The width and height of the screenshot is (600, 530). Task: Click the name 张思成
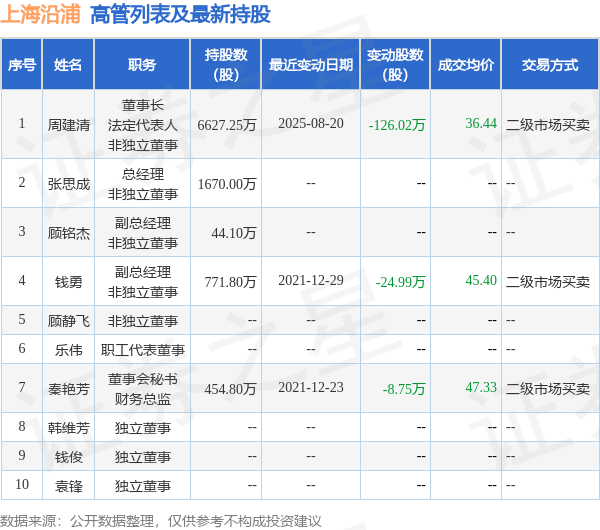click(x=68, y=184)
